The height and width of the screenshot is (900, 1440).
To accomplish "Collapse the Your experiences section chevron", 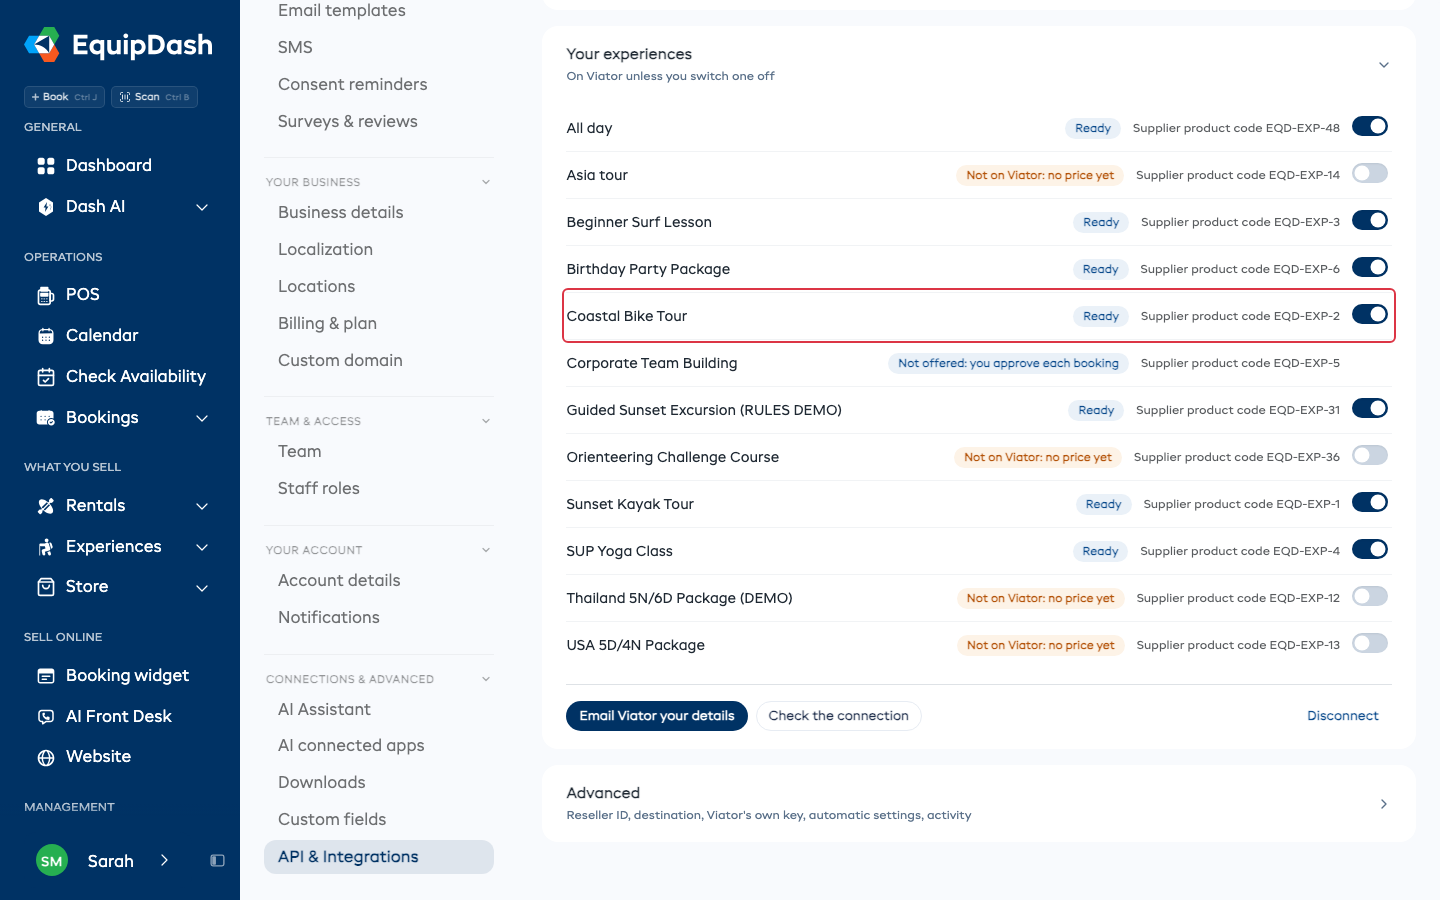I will 1384,65.
